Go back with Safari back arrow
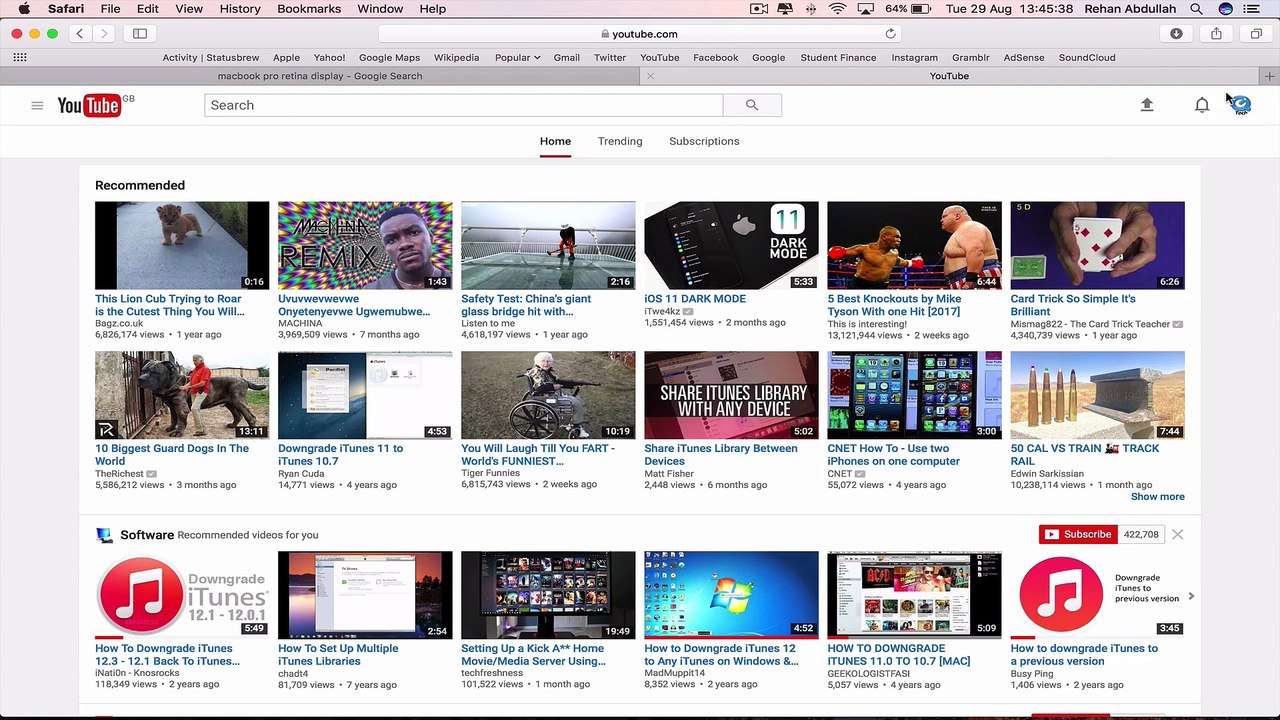The height and width of the screenshot is (720, 1280). pos(80,34)
